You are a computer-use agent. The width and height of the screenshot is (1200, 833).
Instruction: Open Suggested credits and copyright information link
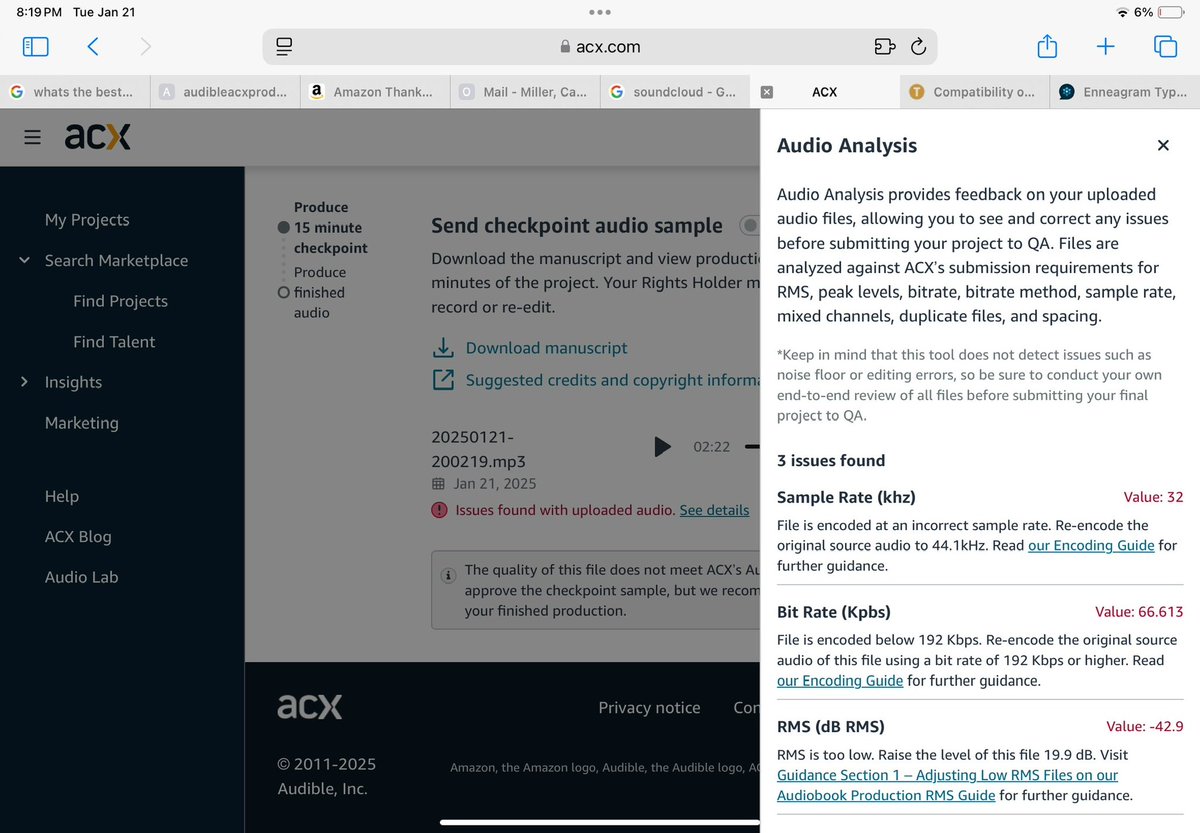tap(612, 380)
